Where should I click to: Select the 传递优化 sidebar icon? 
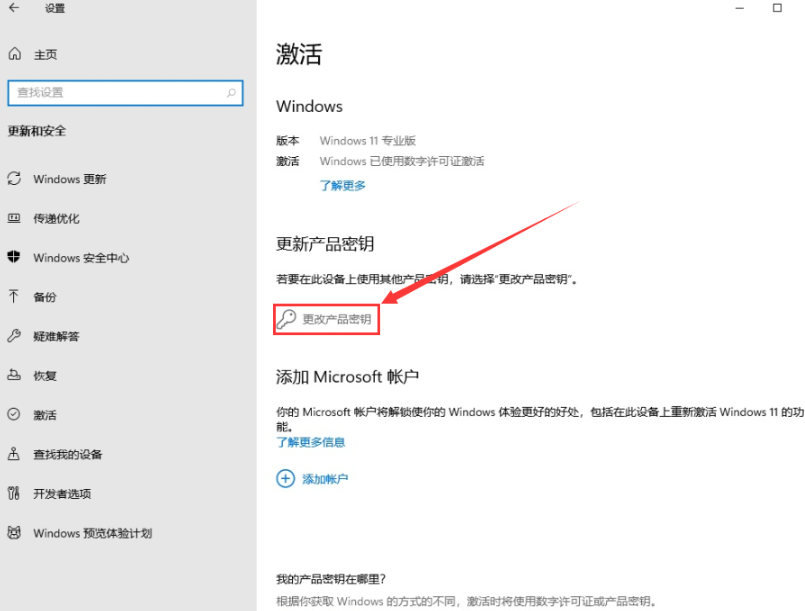14,218
